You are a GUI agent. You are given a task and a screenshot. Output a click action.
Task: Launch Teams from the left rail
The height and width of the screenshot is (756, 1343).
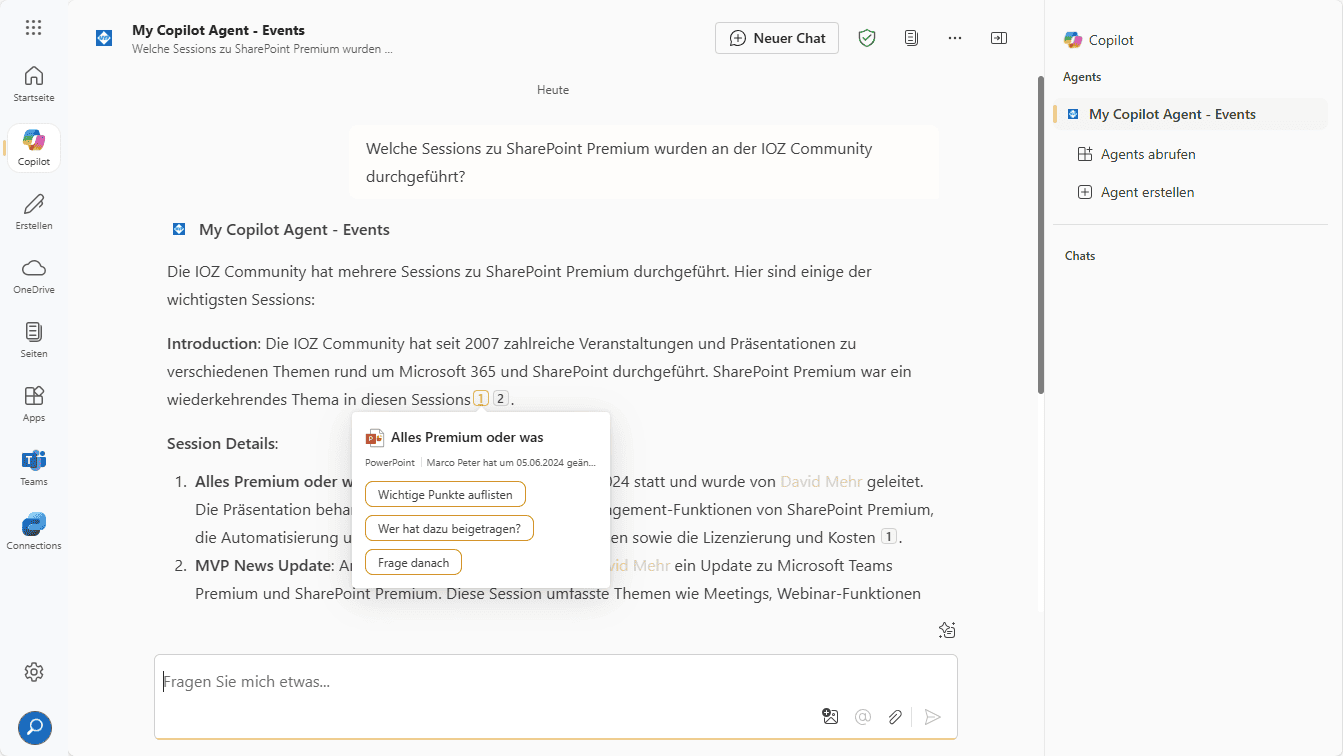click(x=34, y=468)
